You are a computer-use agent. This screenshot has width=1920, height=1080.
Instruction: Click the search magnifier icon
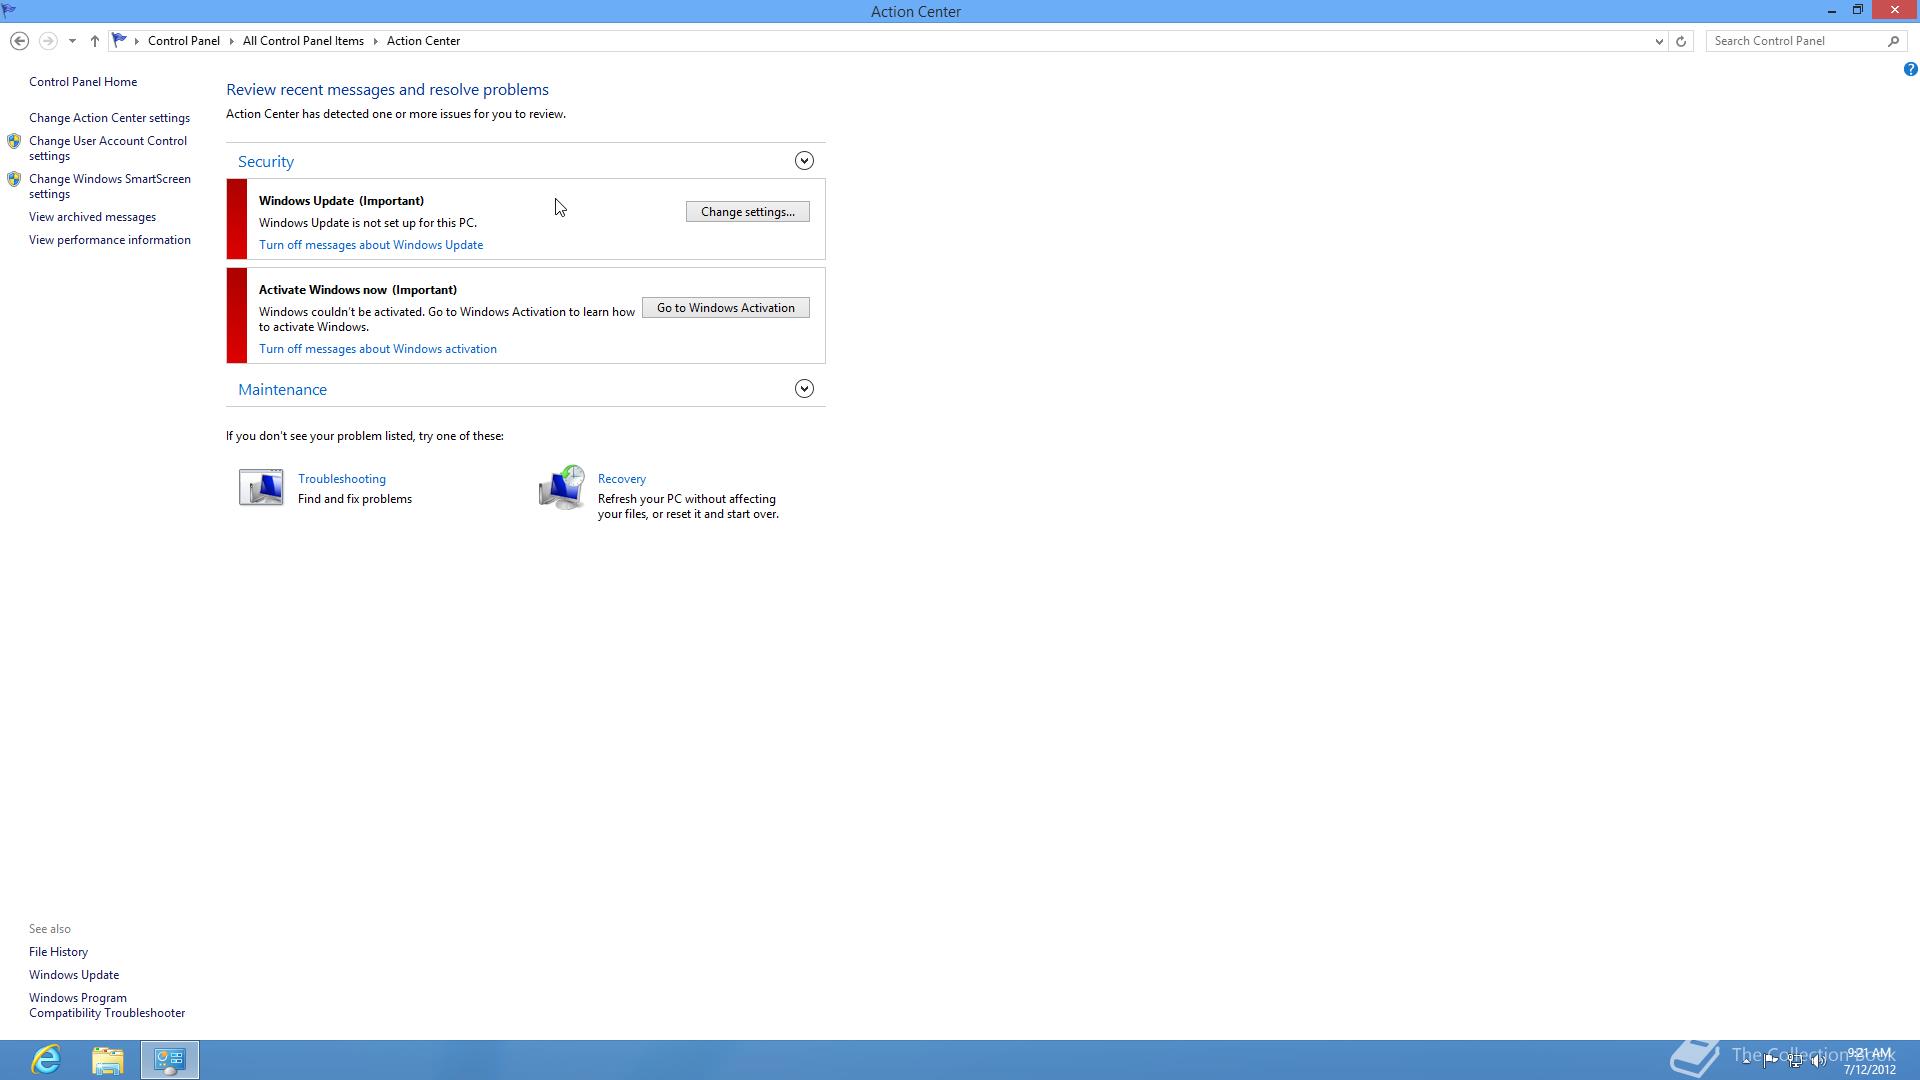coord(1893,41)
